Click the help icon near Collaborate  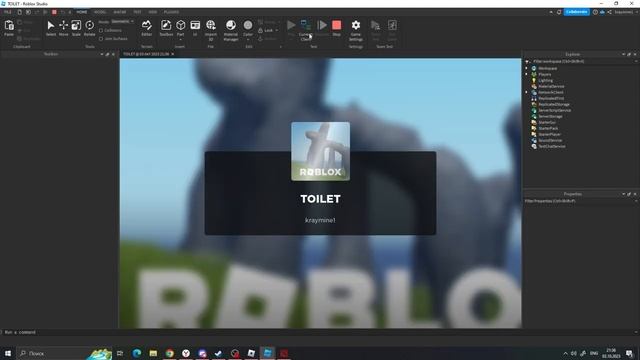click(595, 12)
